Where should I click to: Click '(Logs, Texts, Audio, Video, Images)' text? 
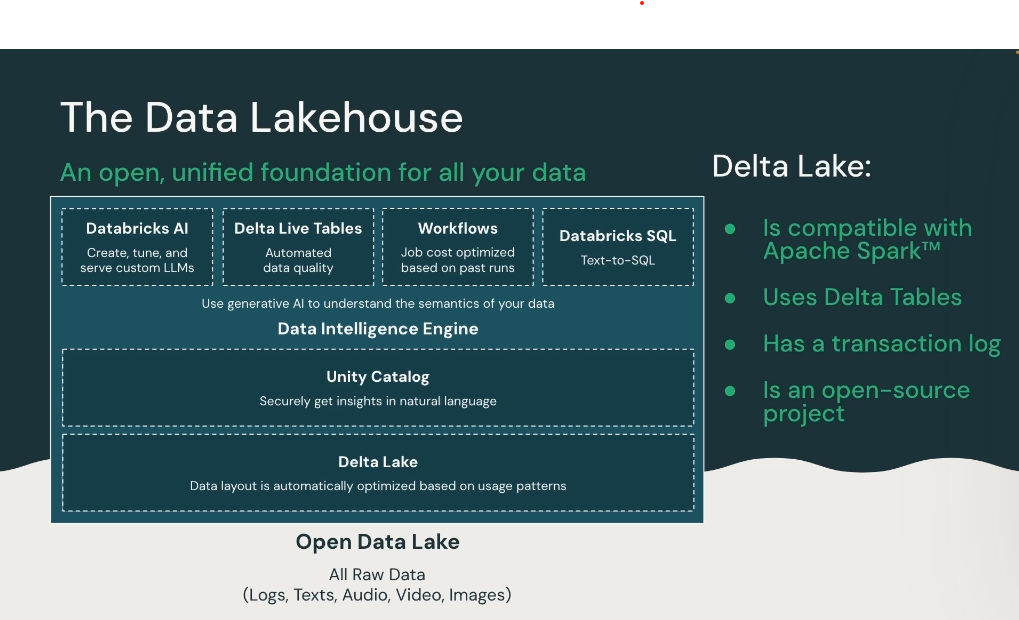377,595
